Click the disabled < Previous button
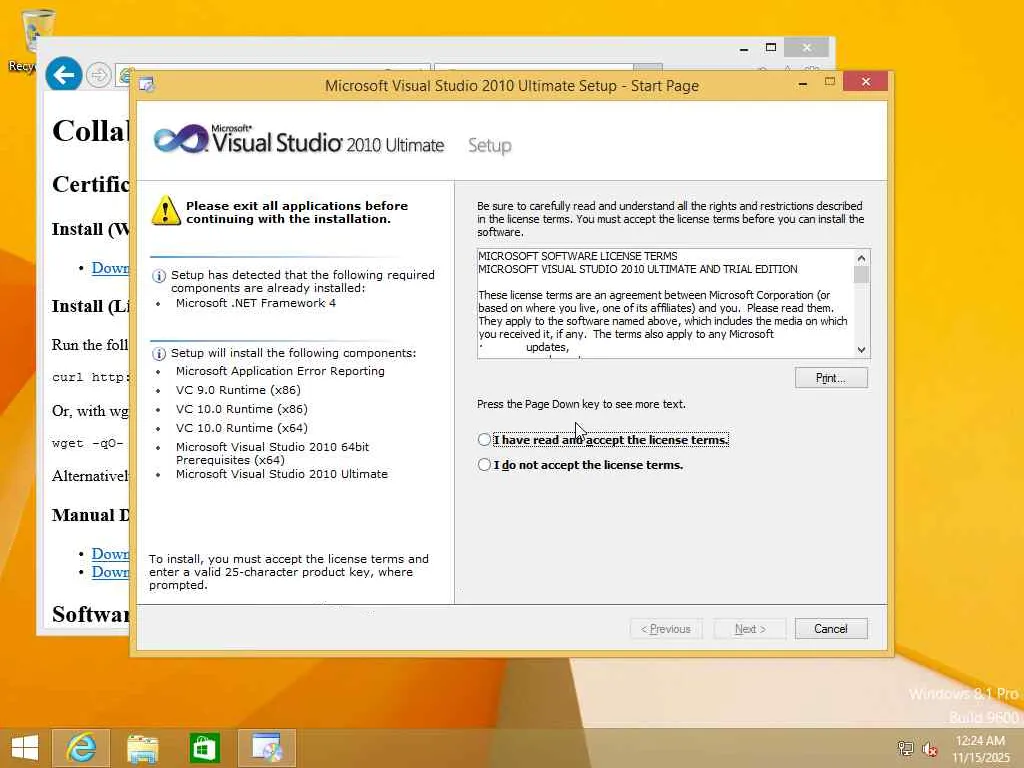Image resolution: width=1024 pixels, height=768 pixels. (666, 628)
